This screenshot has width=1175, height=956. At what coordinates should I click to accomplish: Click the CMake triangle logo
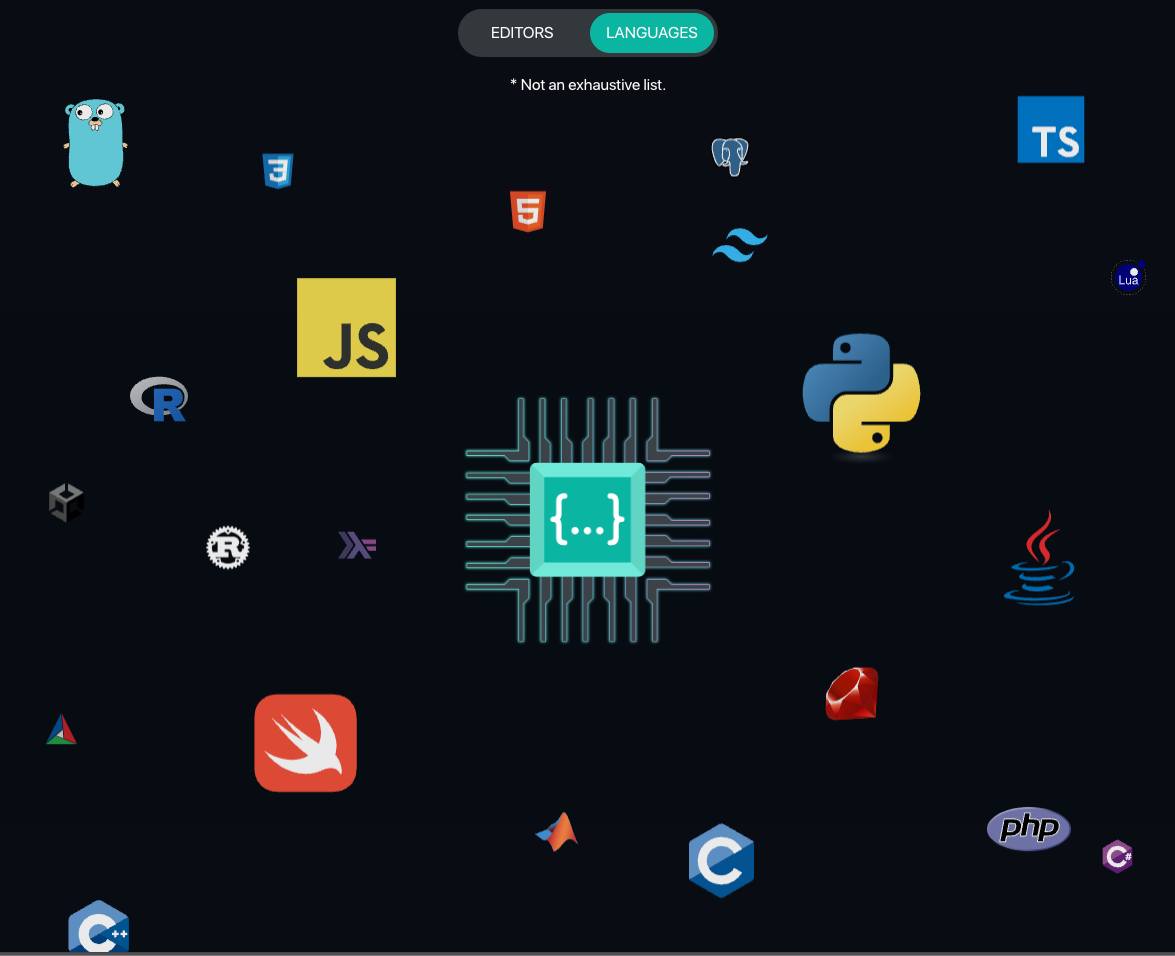coord(61,730)
